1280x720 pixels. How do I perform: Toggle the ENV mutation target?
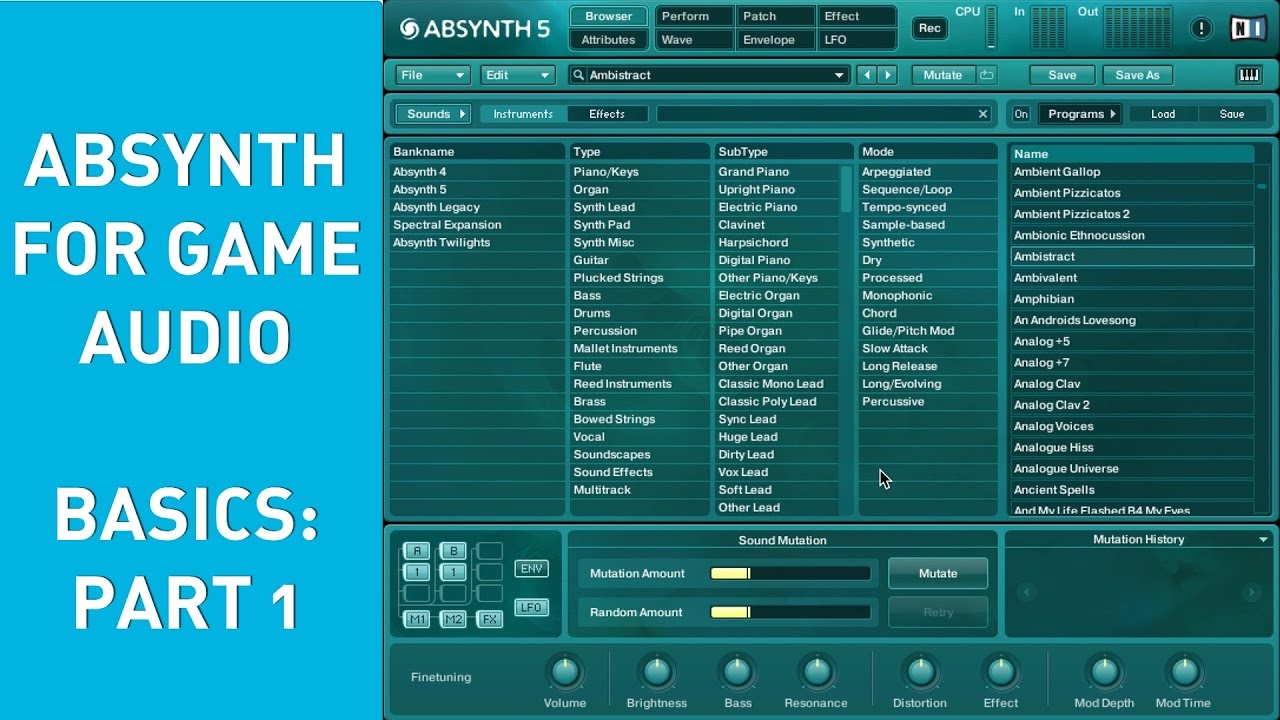click(x=532, y=569)
